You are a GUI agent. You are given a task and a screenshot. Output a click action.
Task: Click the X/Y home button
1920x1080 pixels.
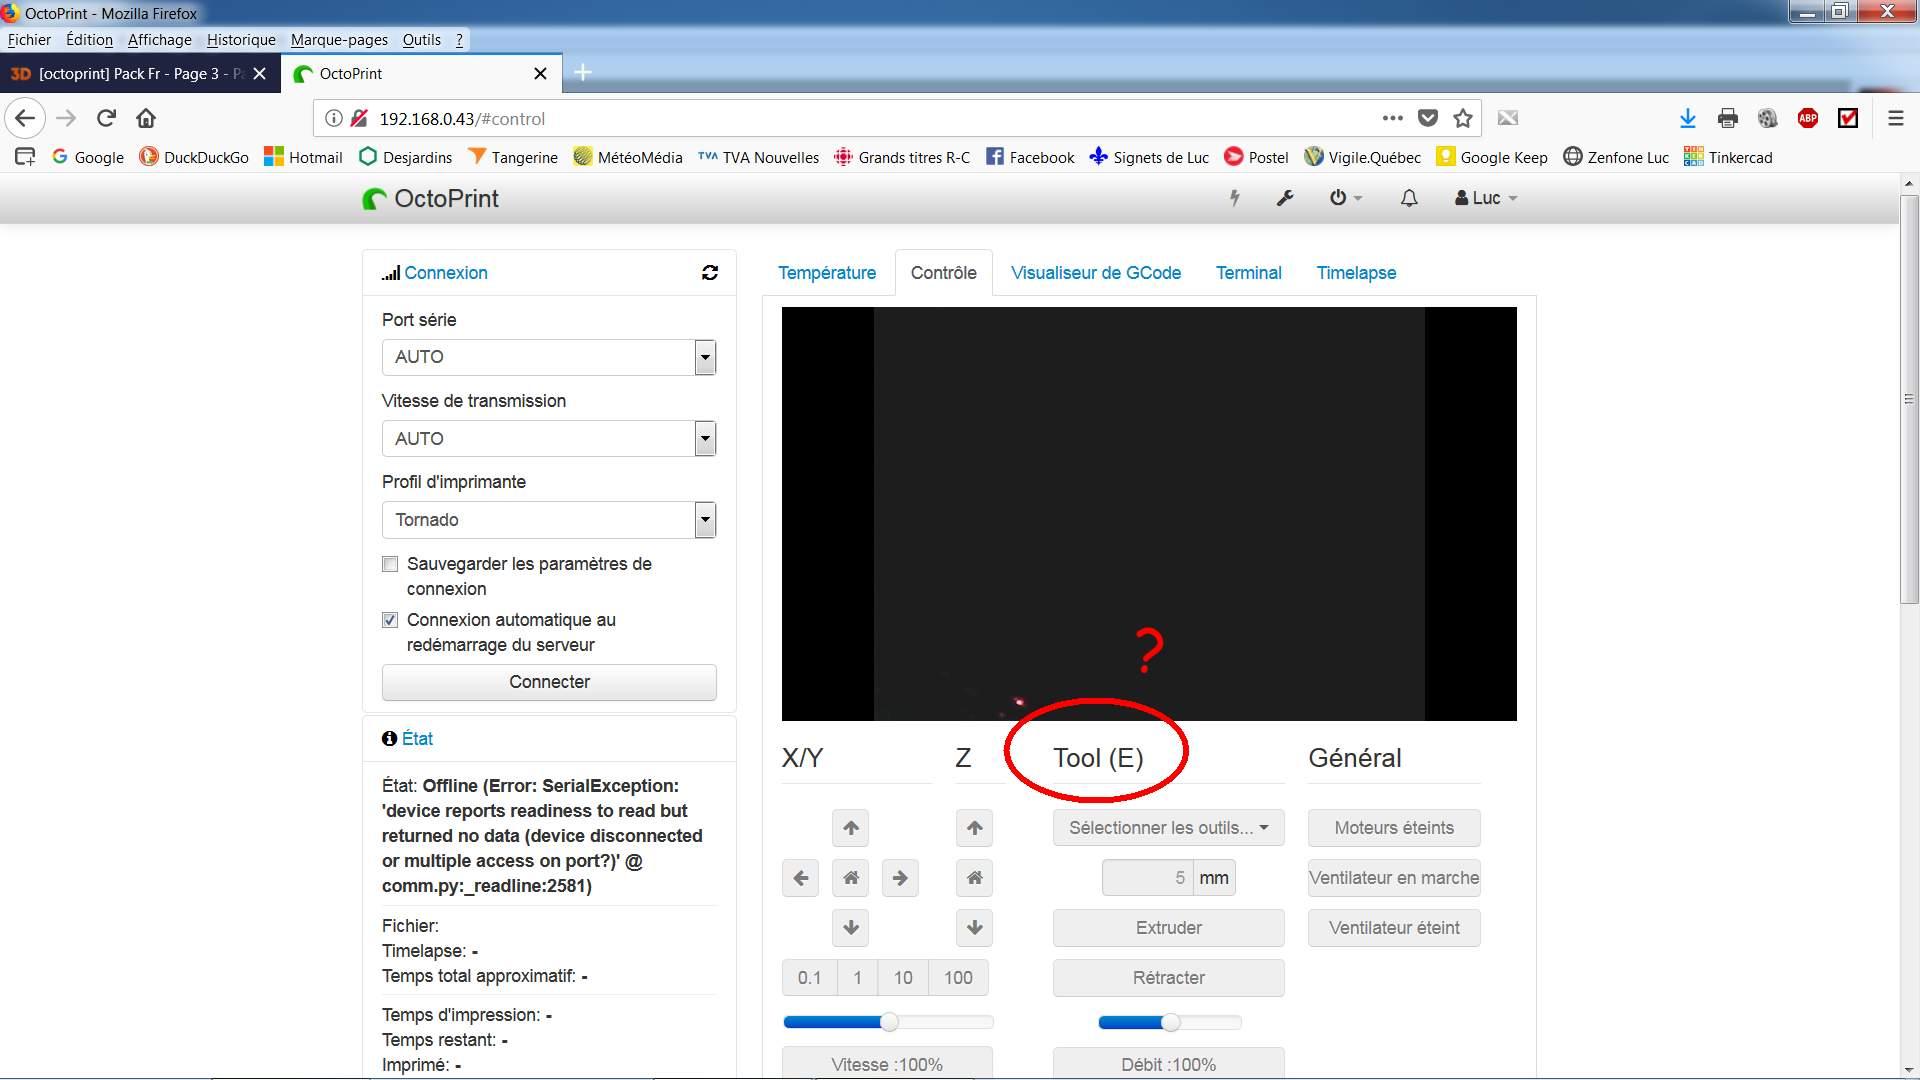850,878
